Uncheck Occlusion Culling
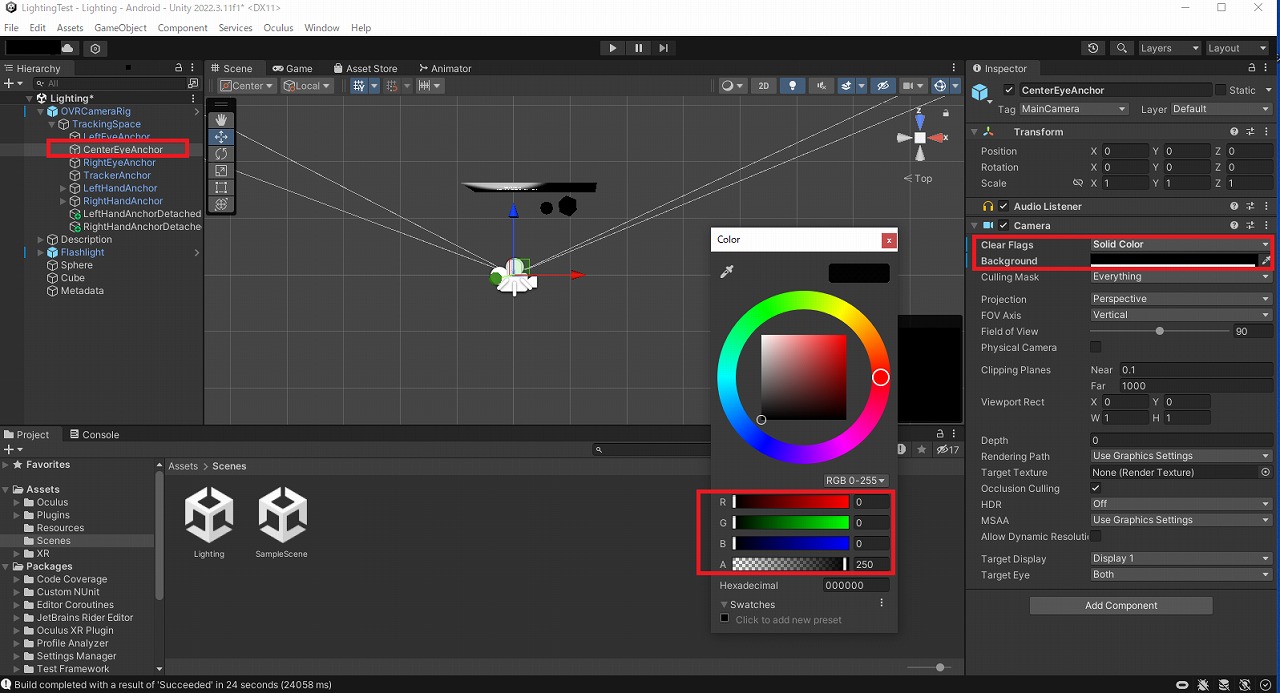 coord(1096,488)
